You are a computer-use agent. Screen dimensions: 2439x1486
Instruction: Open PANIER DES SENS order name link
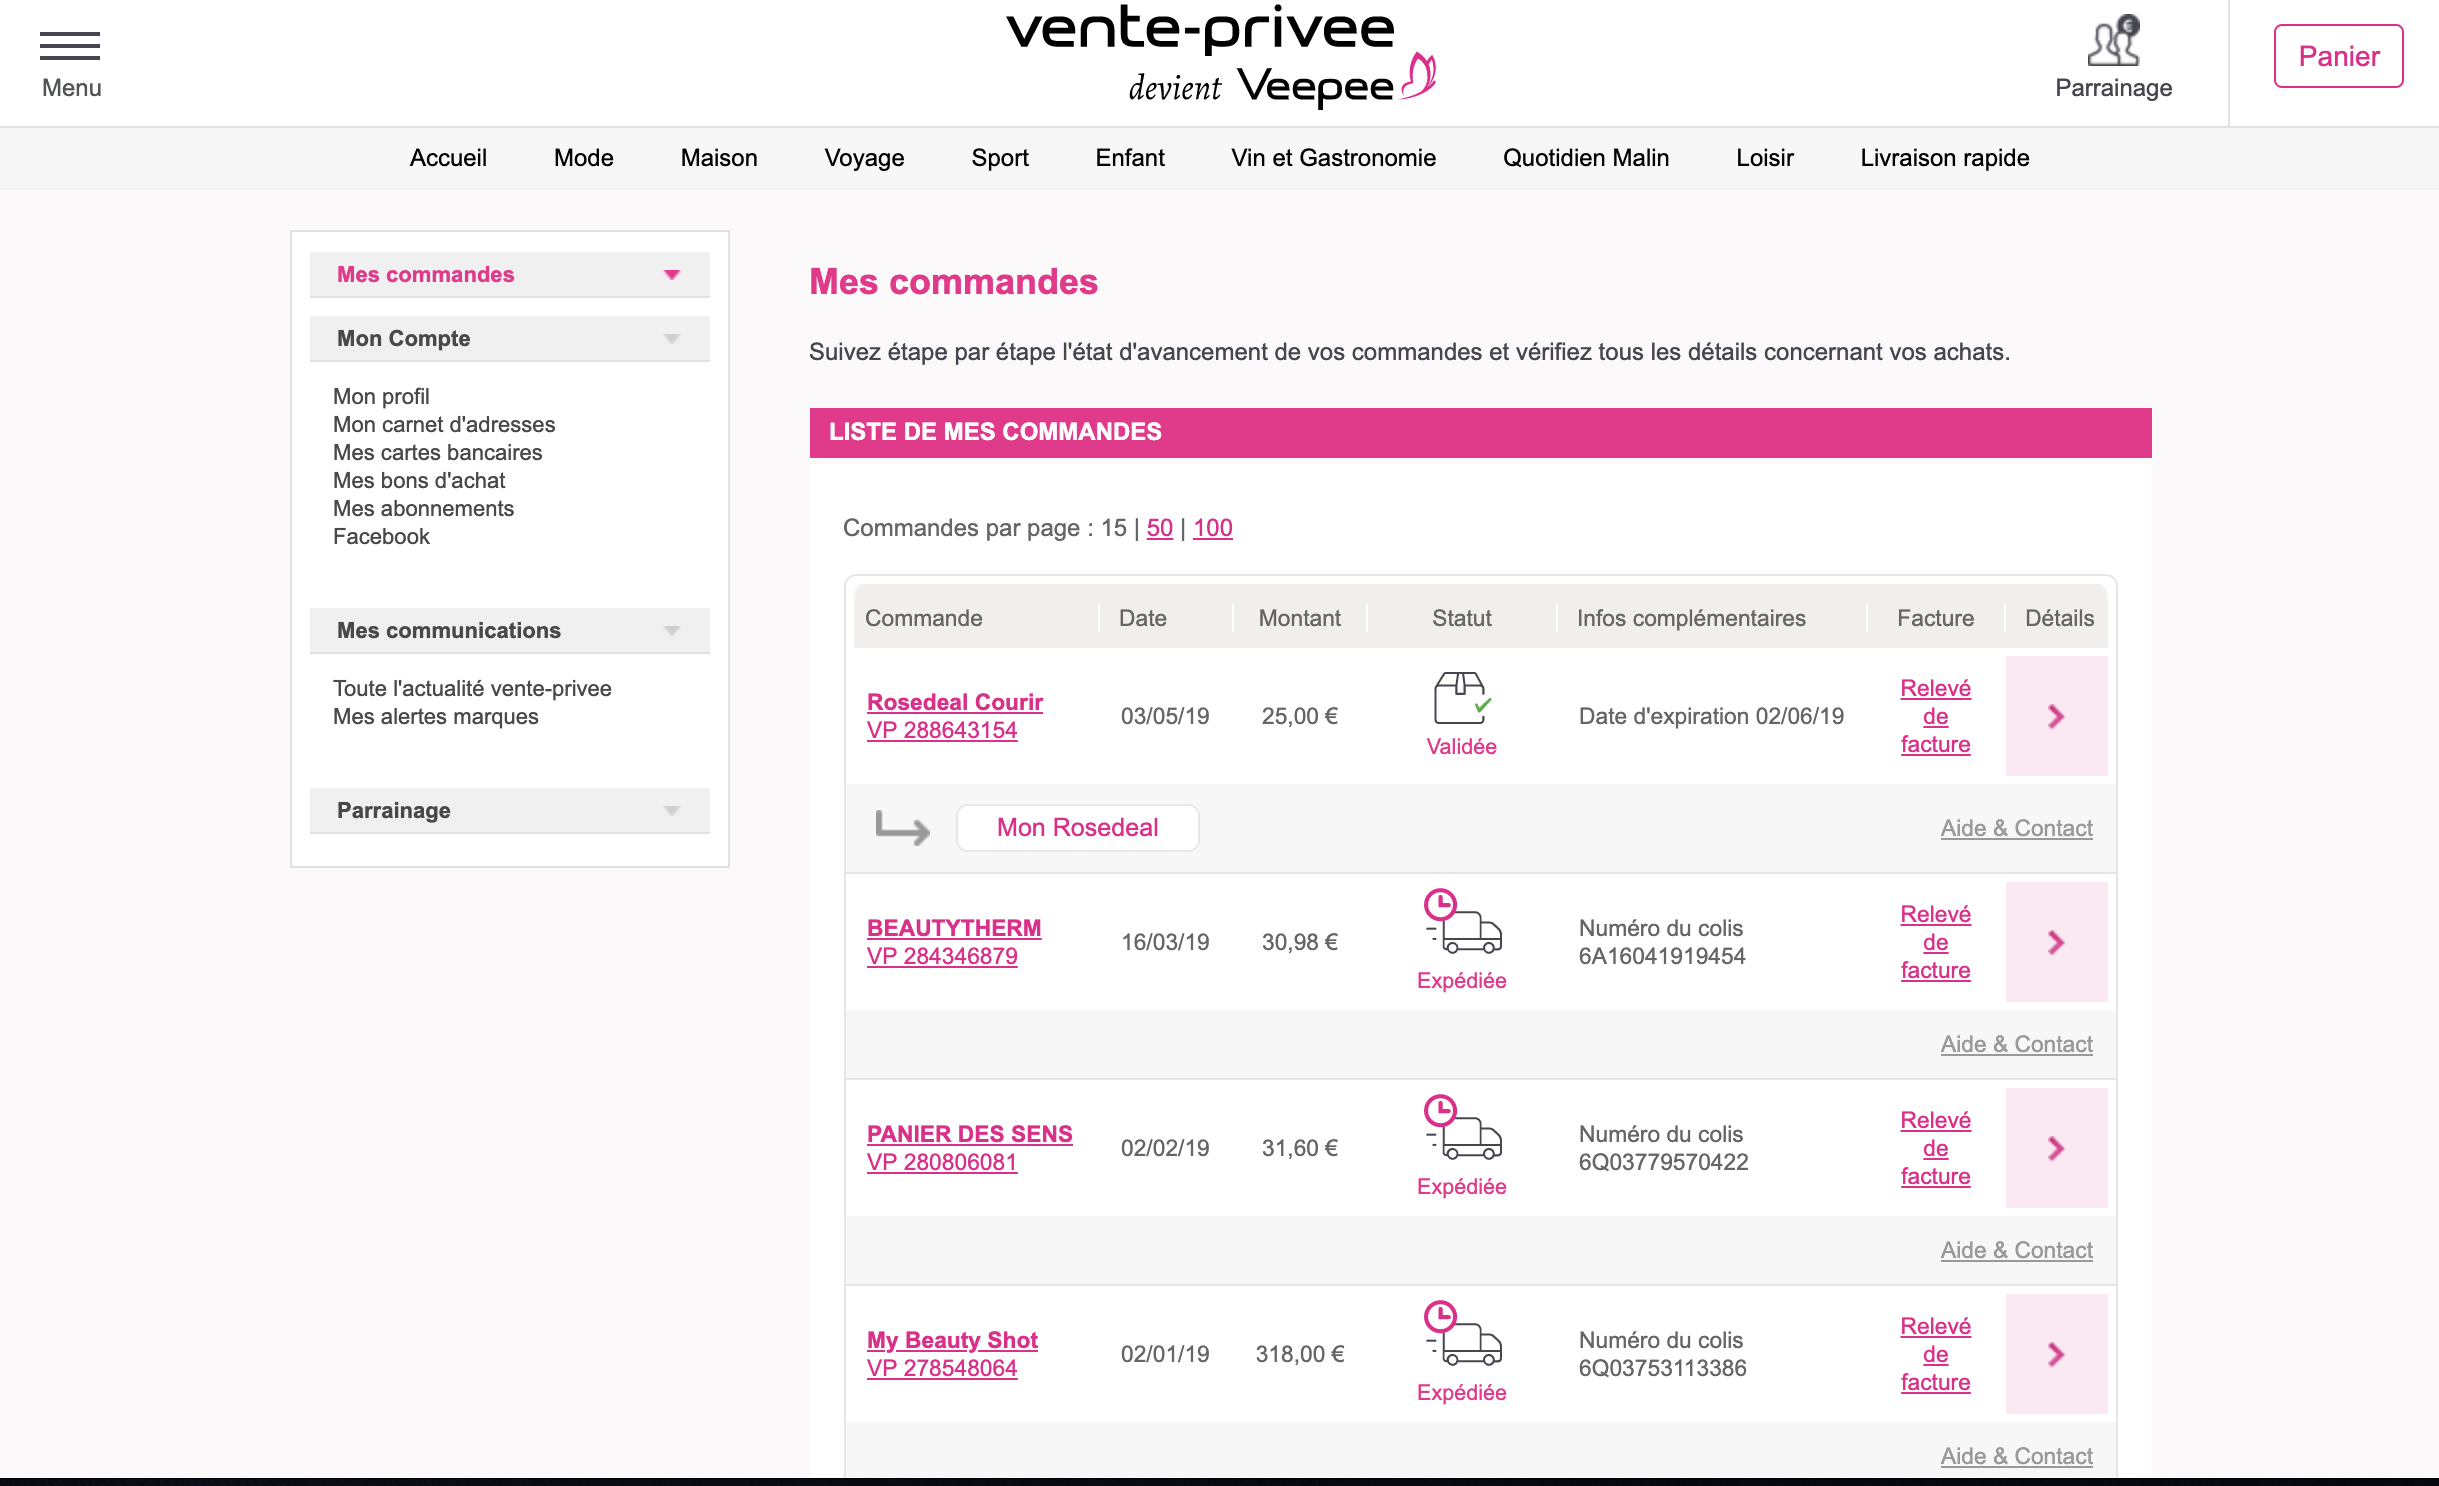click(x=970, y=1134)
